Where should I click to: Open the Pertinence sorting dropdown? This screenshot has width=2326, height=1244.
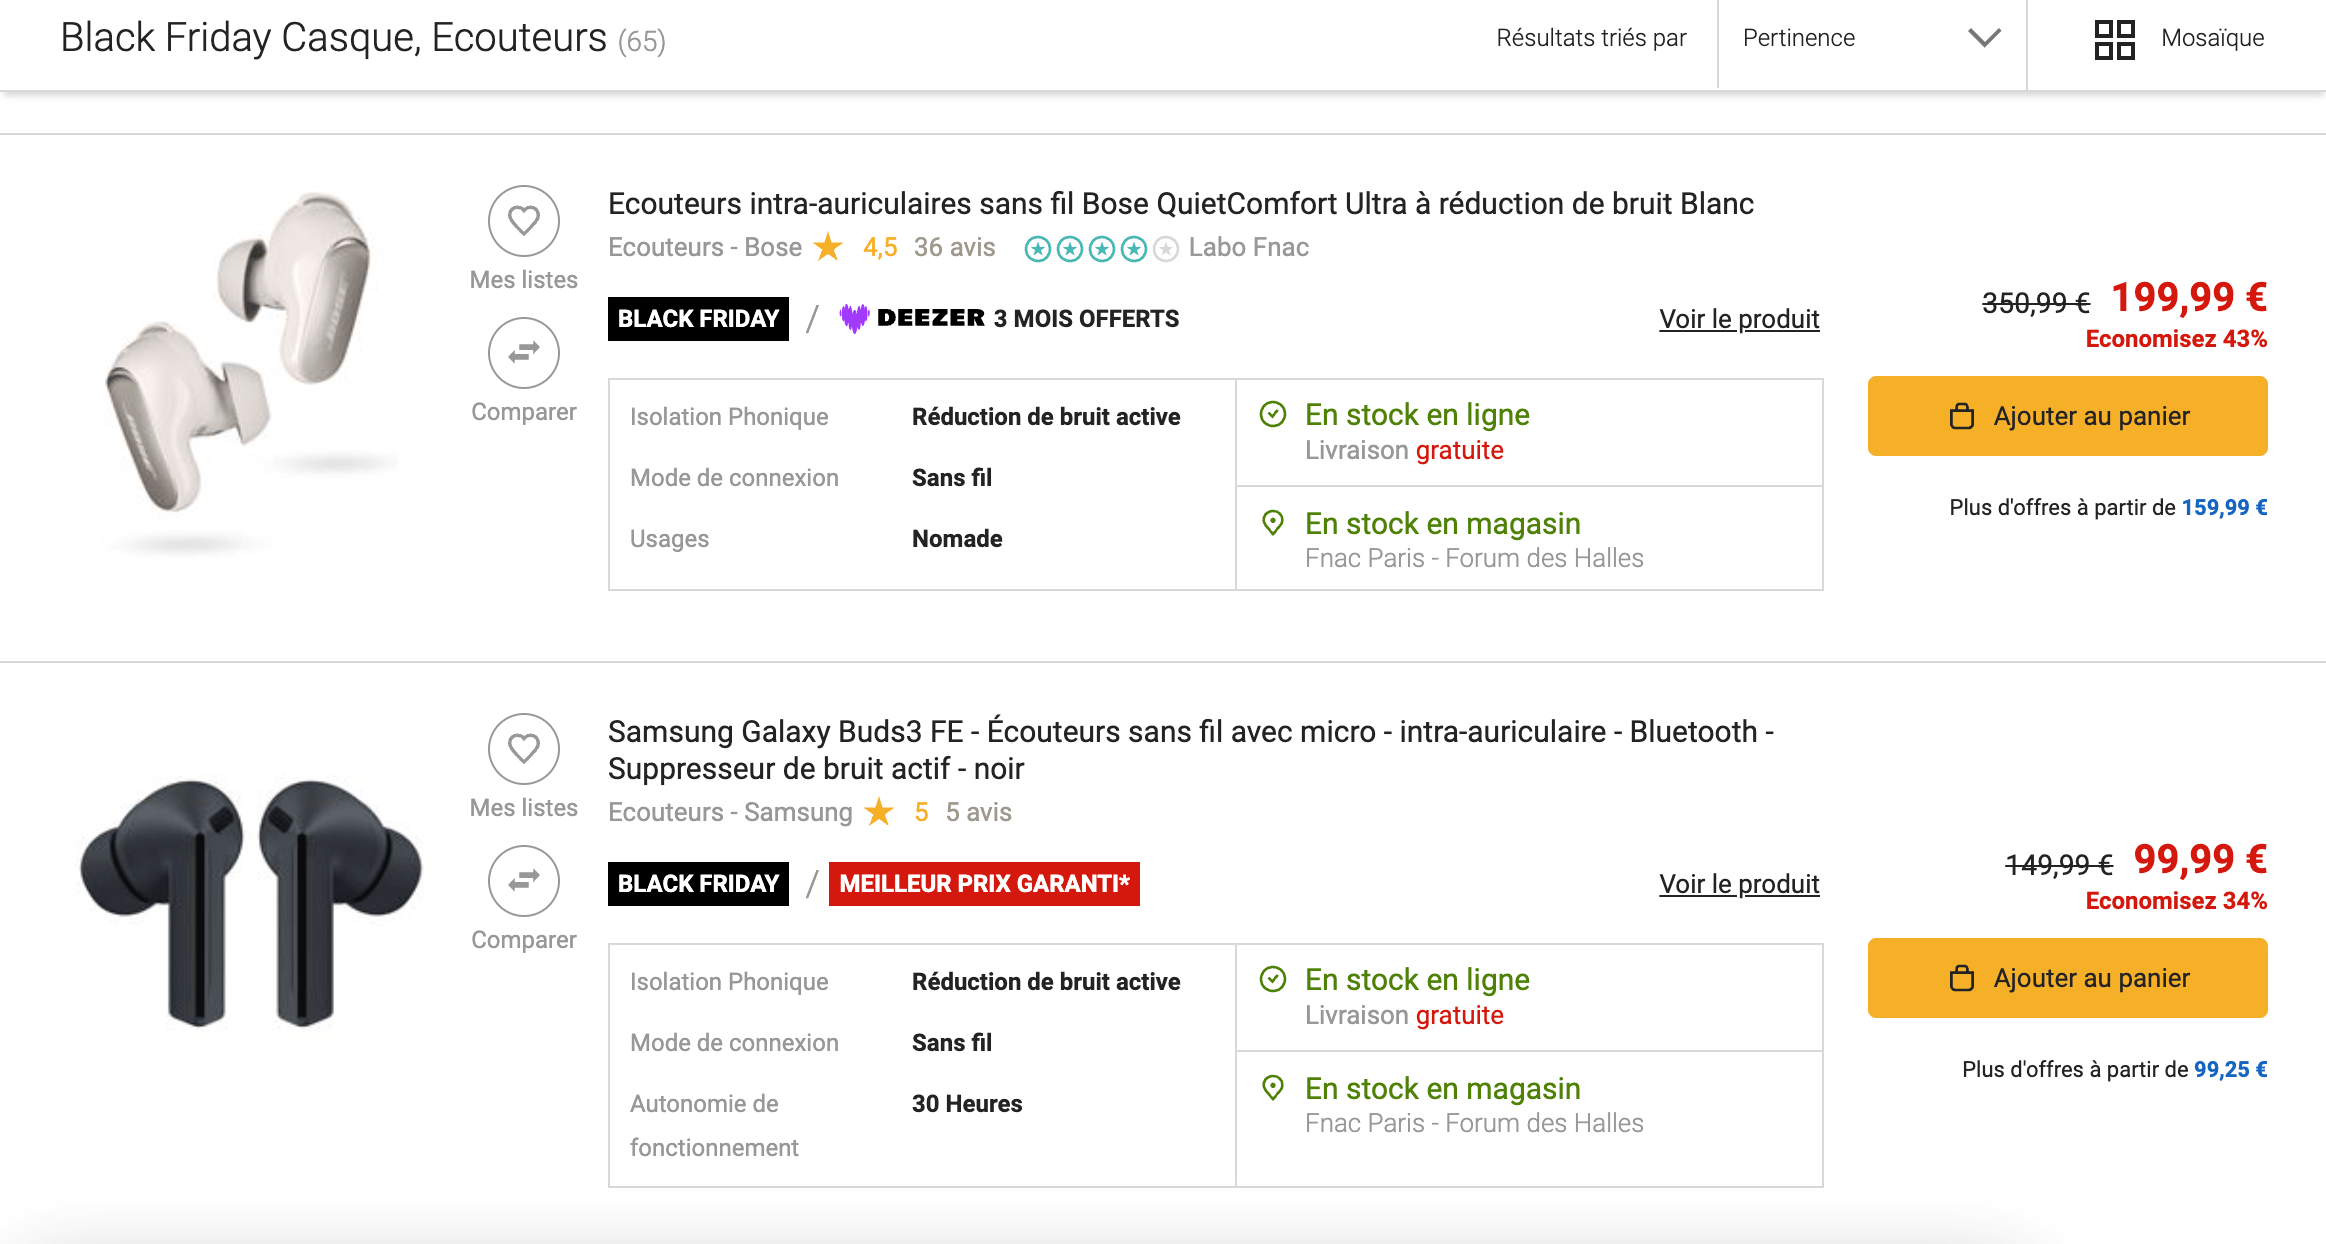click(x=1797, y=38)
